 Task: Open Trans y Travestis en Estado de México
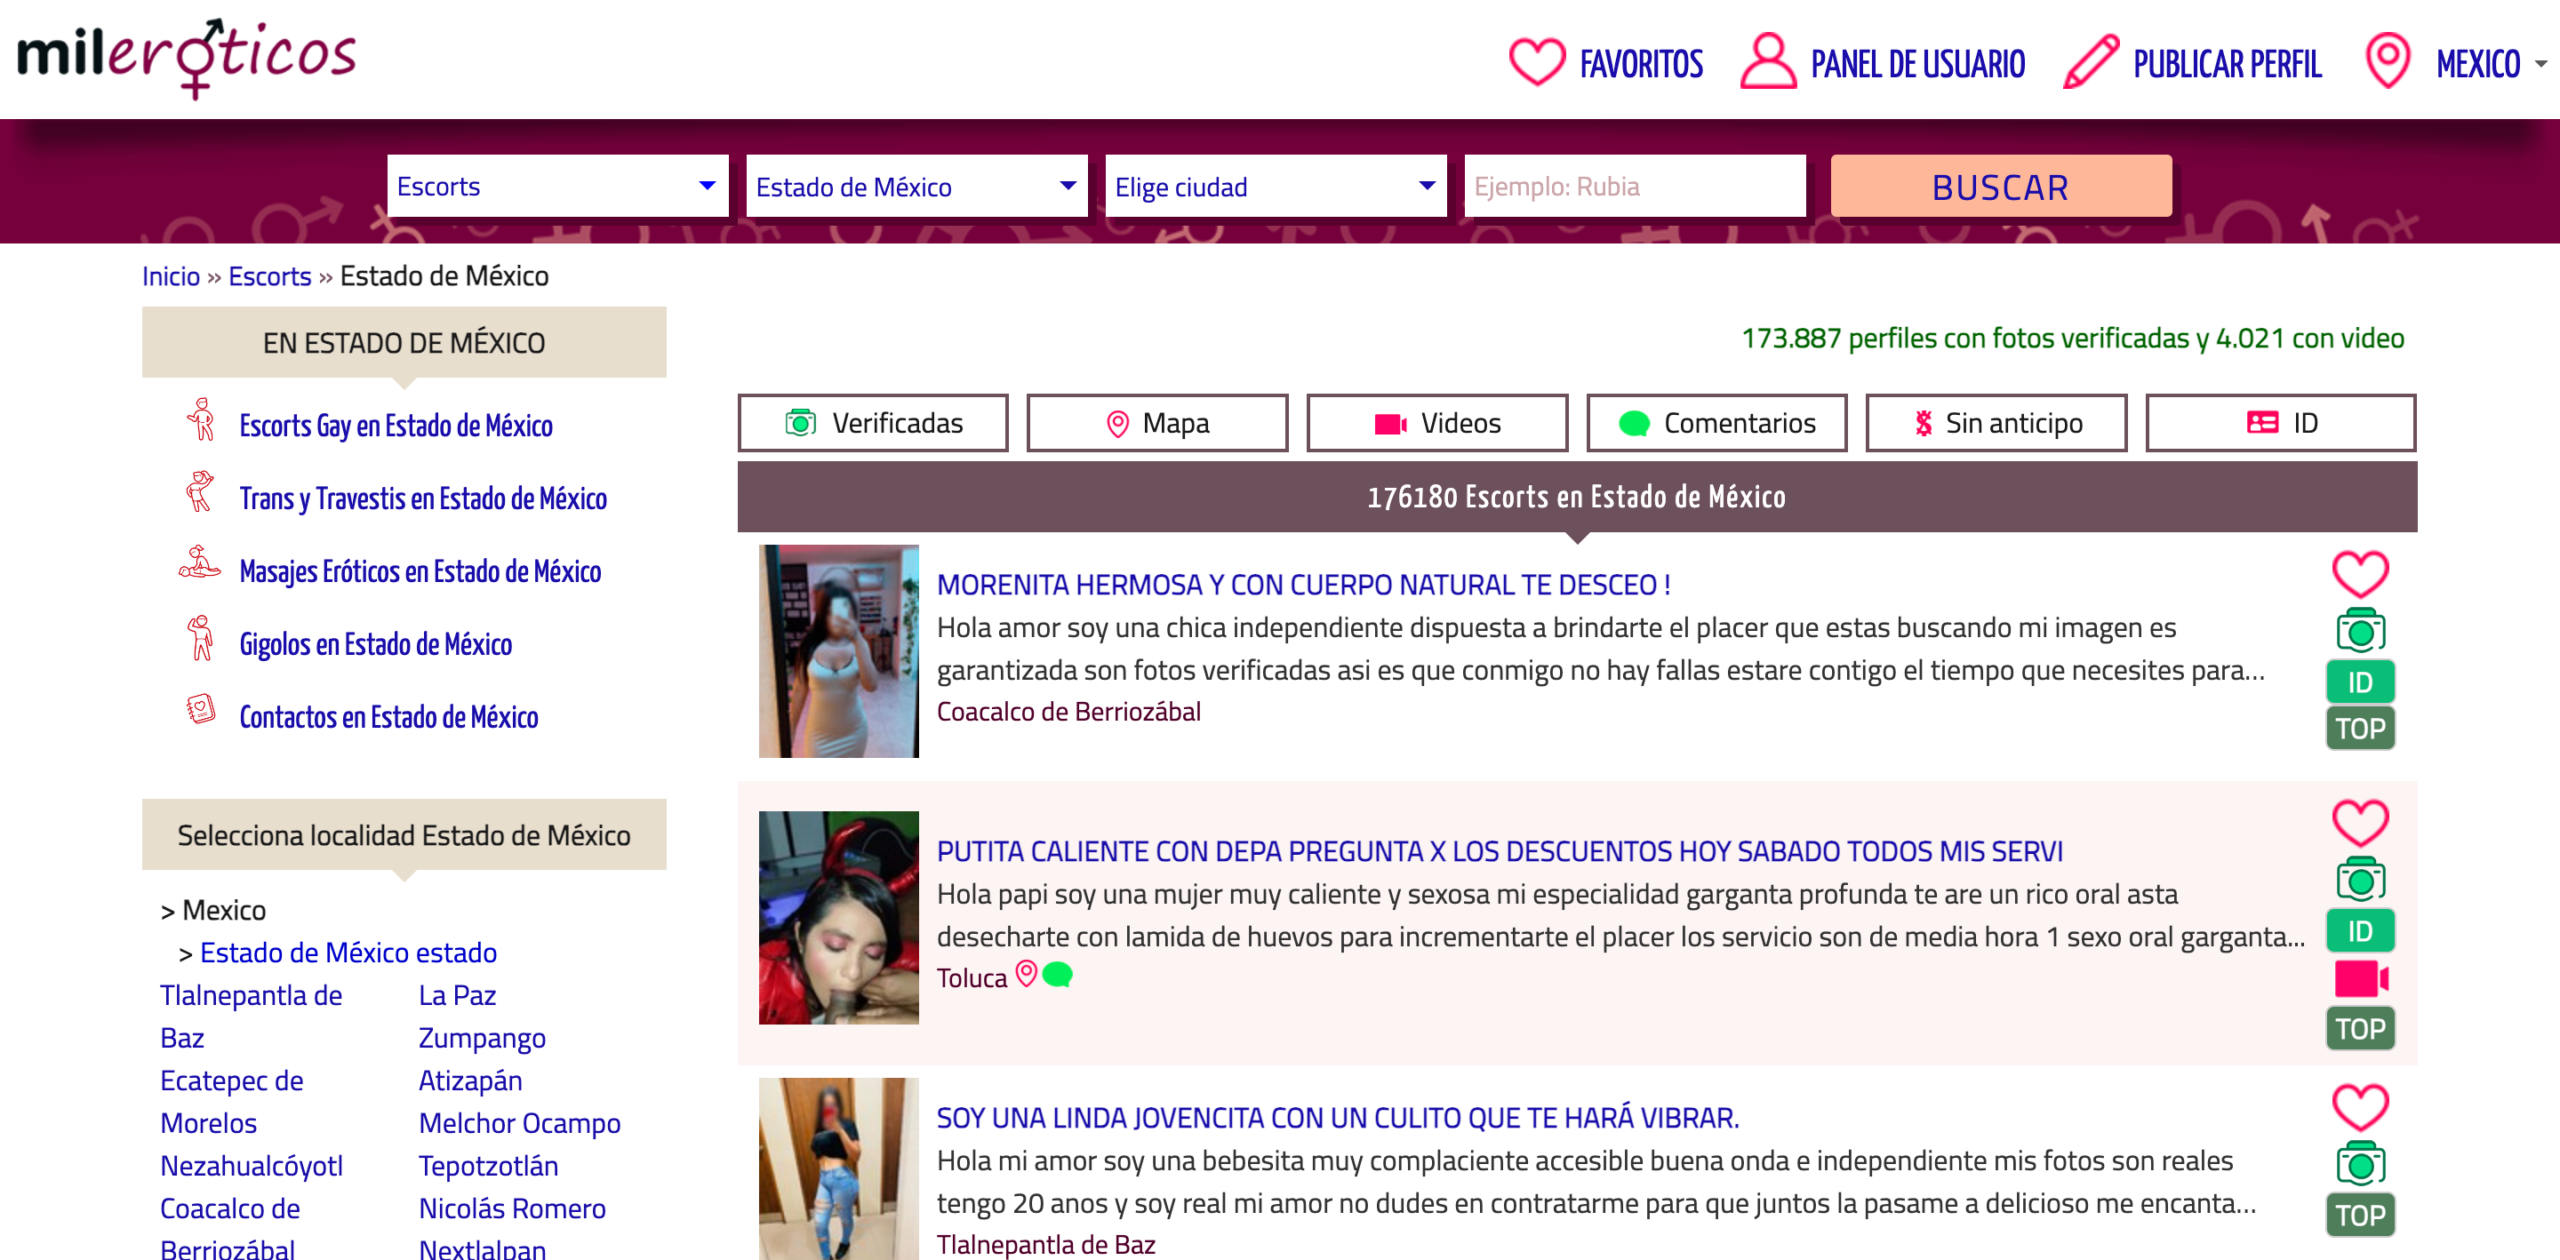pyautogui.click(x=423, y=498)
